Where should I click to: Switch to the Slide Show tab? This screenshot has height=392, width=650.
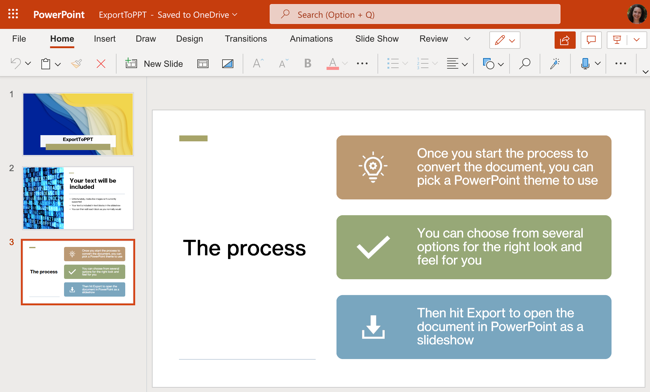click(377, 39)
